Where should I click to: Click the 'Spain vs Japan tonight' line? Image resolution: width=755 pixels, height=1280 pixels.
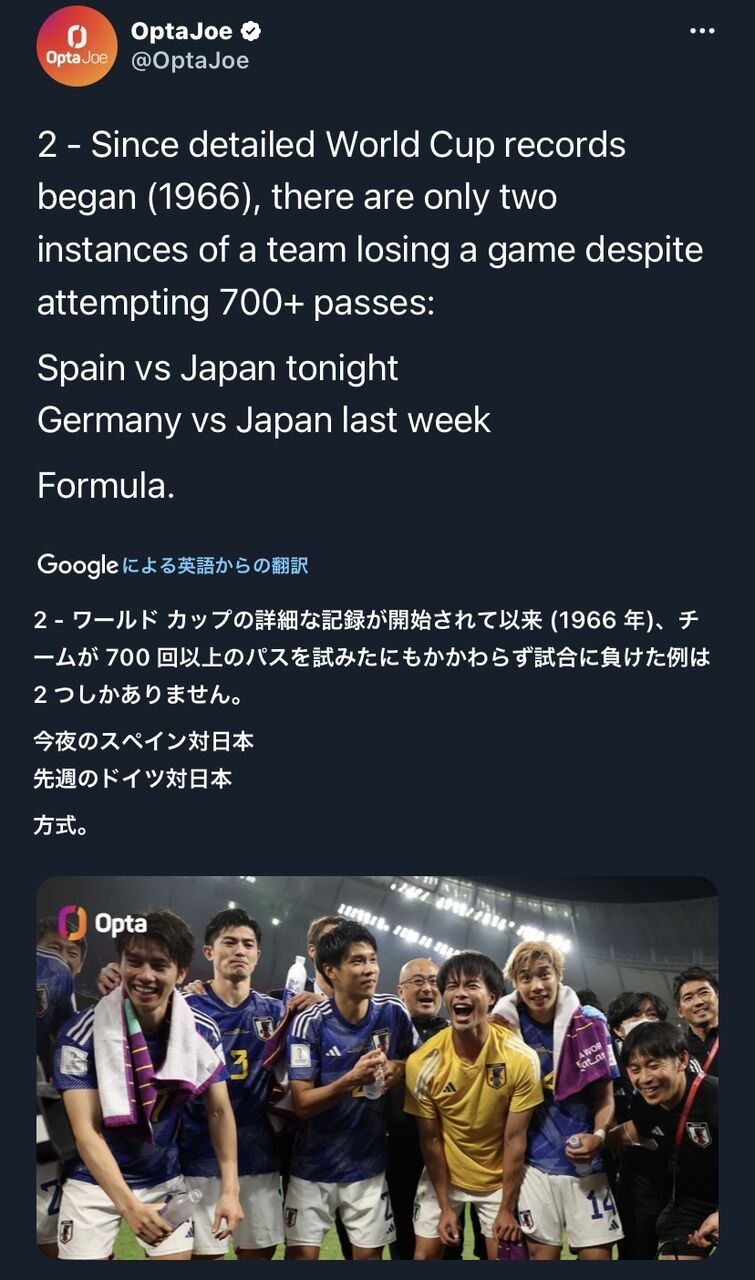tap(218, 368)
